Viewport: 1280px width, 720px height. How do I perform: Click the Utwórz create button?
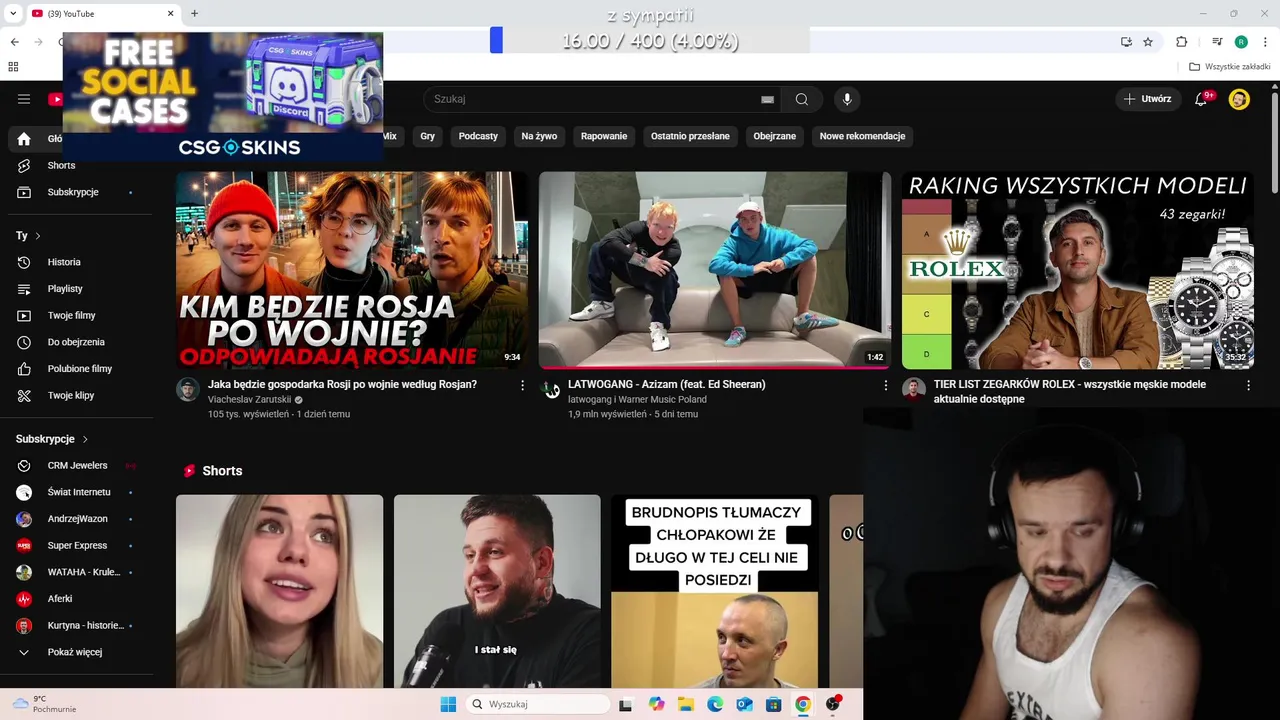[x=1147, y=99]
